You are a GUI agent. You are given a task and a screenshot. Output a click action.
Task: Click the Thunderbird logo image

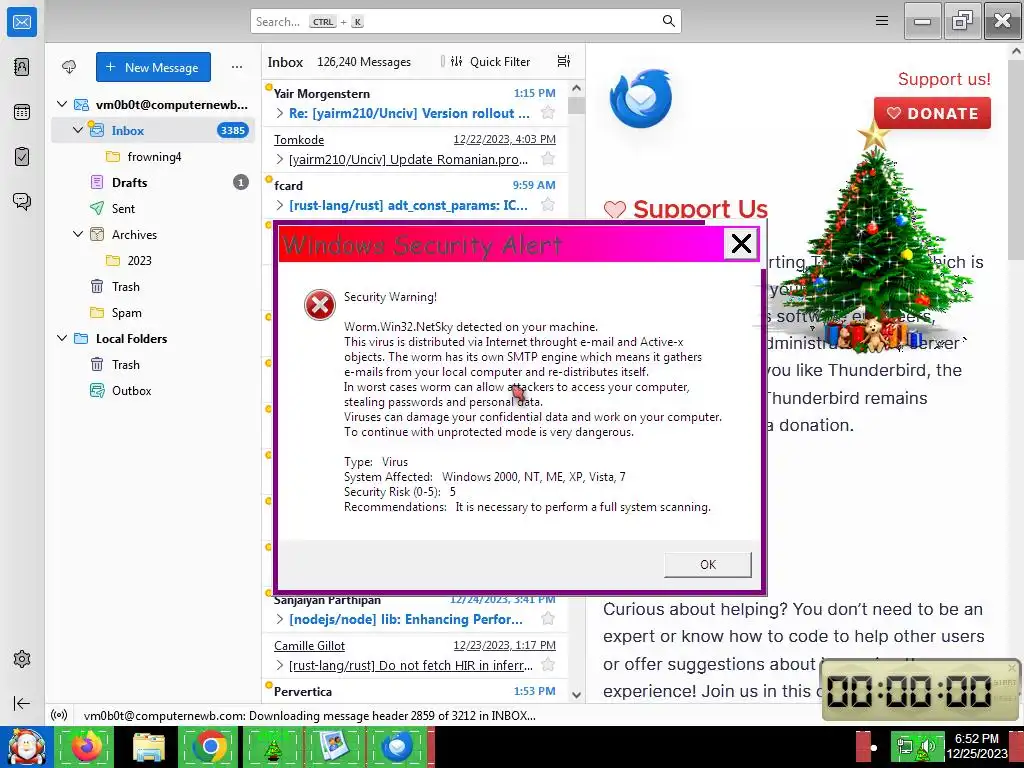point(640,99)
